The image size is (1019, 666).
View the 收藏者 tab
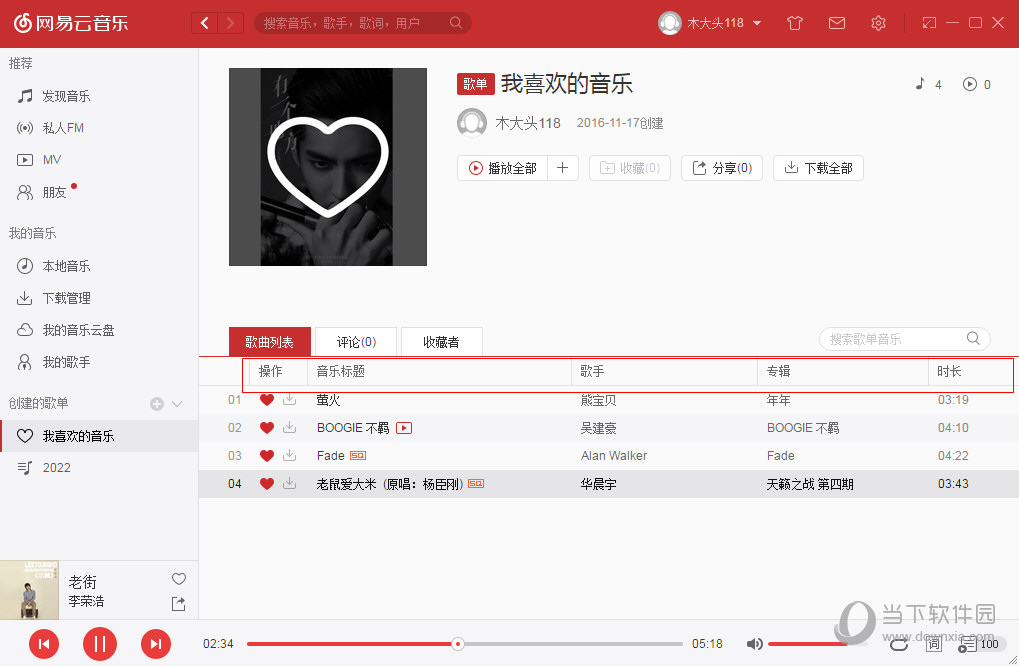click(441, 341)
